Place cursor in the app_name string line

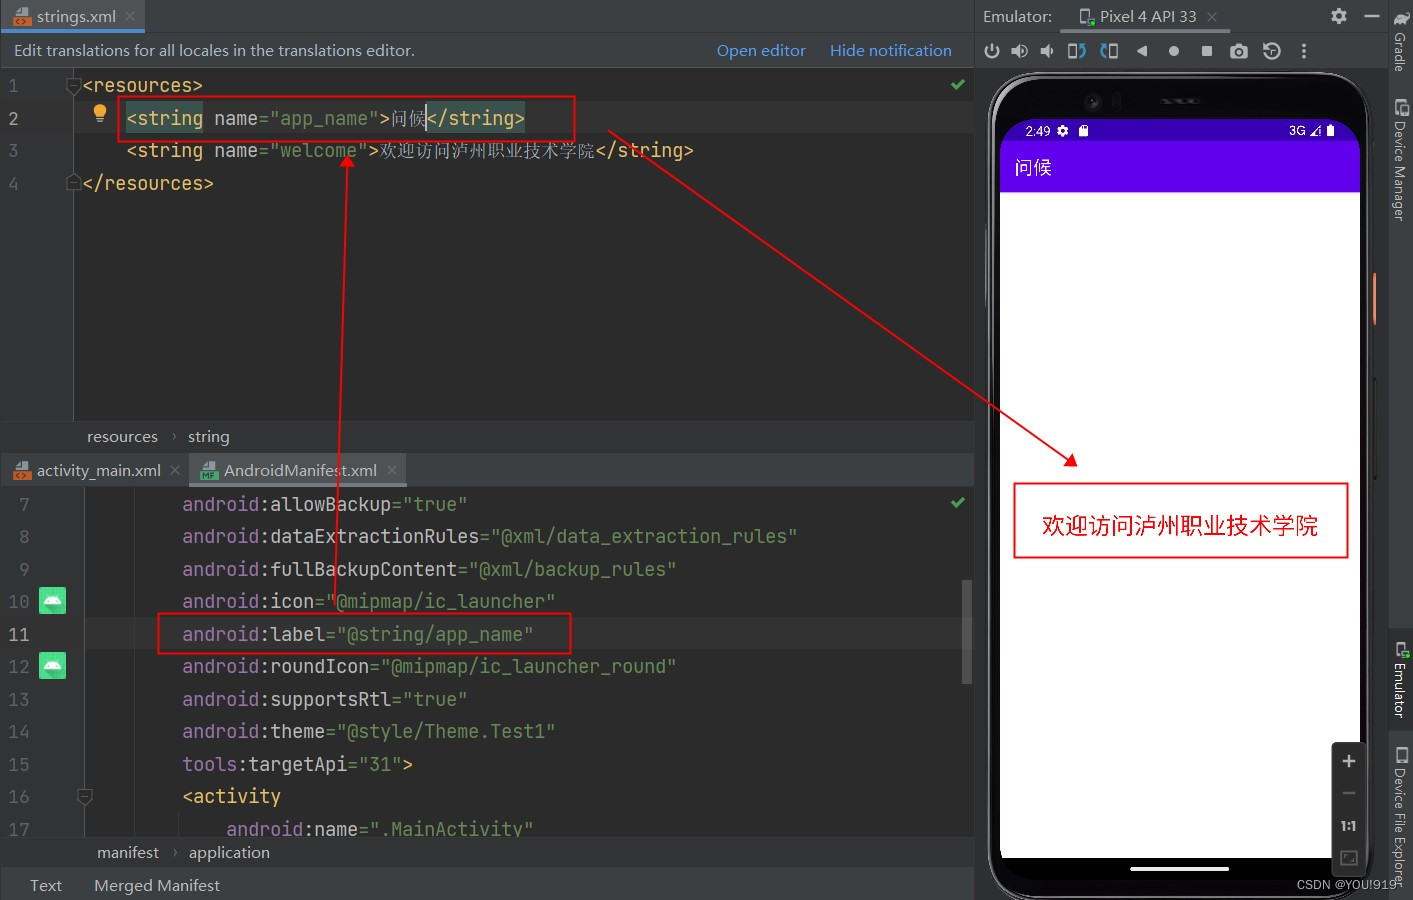(325, 118)
